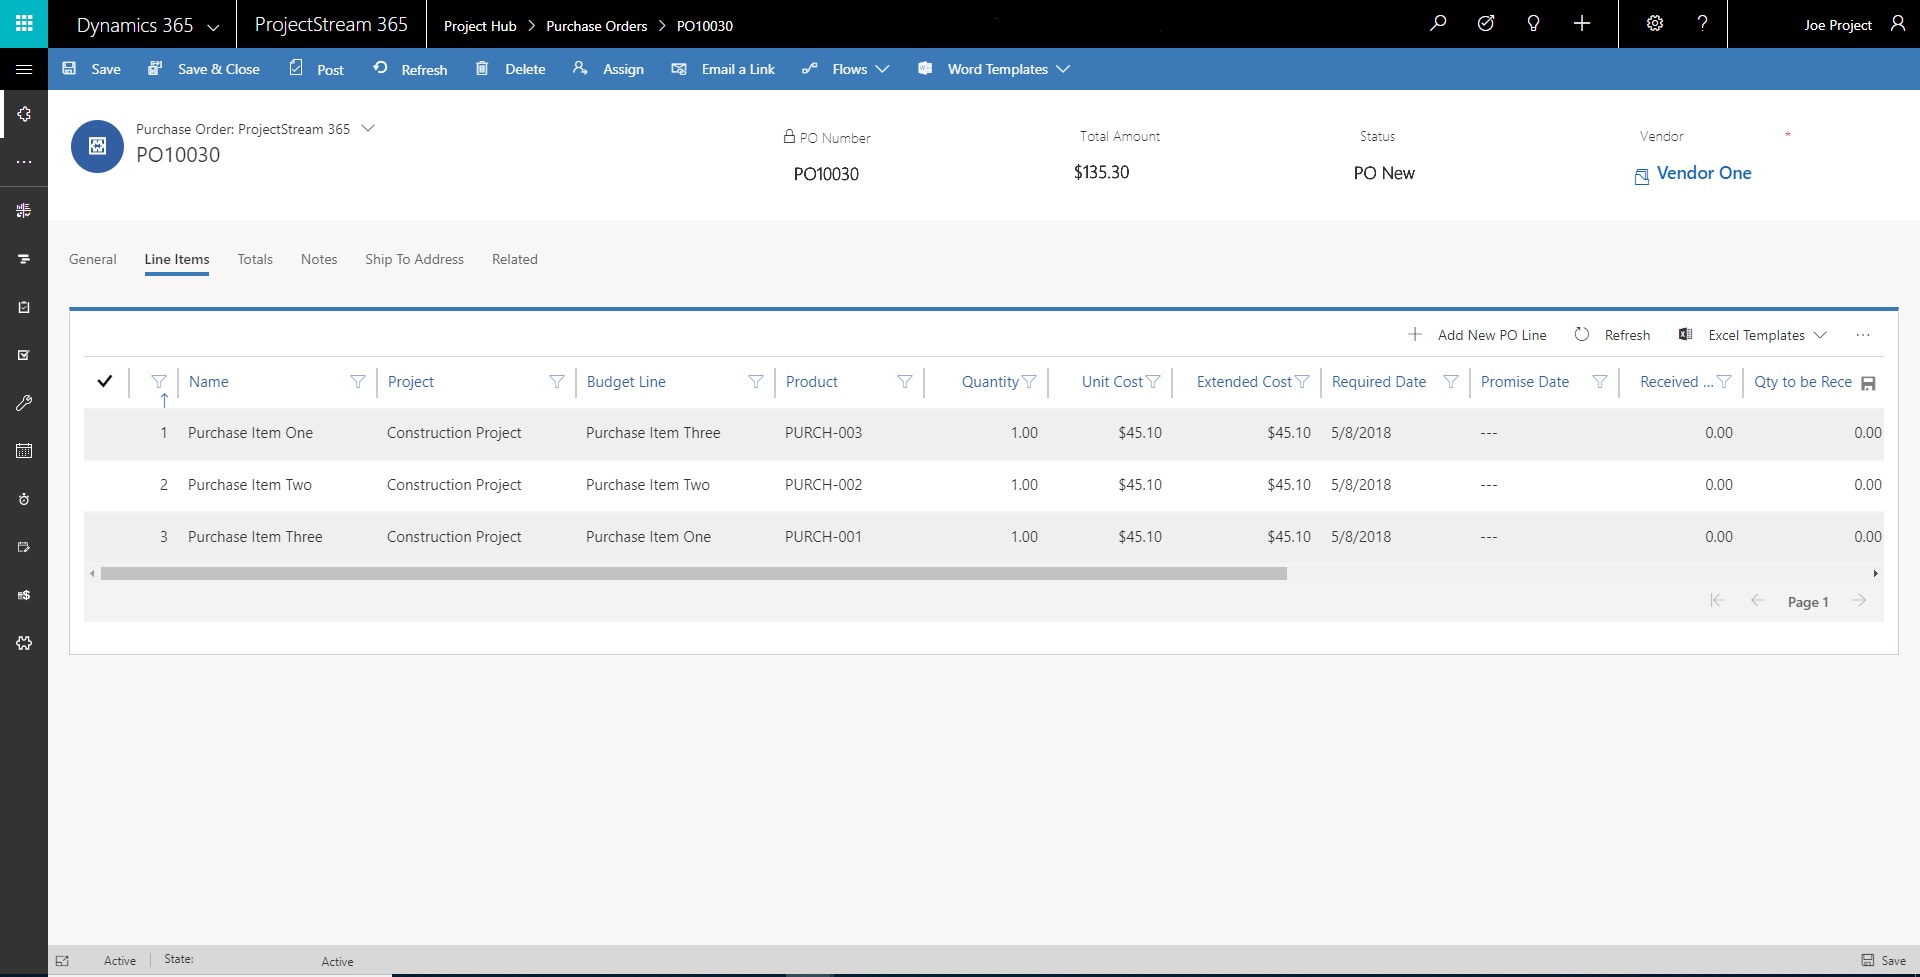Refresh the line items subgrid
1920x977 pixels.
click(x=1612, y=335)
